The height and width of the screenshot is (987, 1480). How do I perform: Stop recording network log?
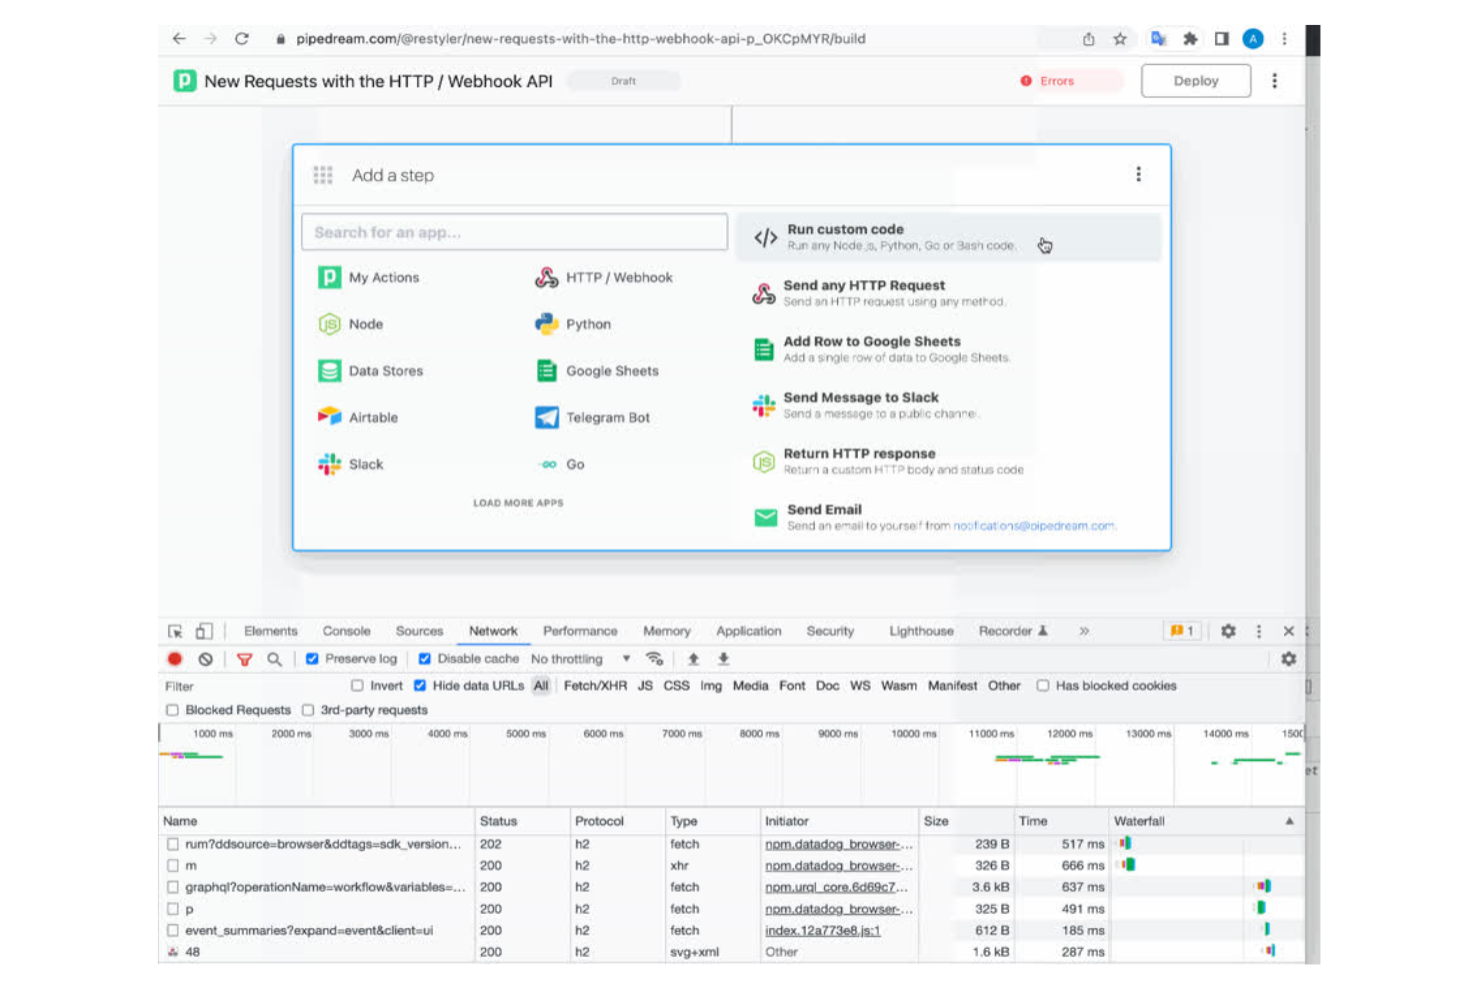[x=175, y=659]
